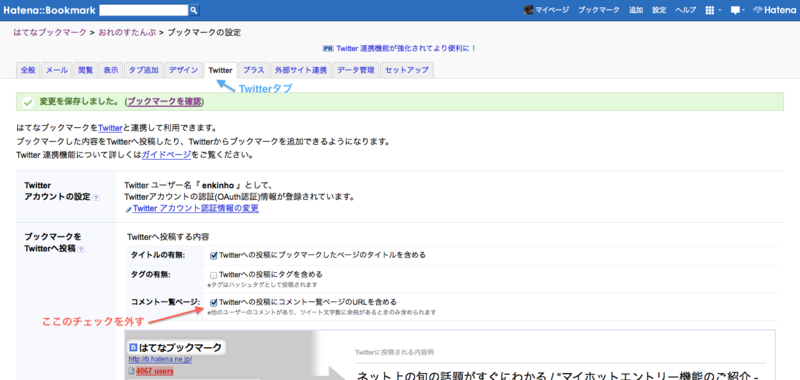Switch to the 全般 tab
The image size is (800, 380).
point(28,70)
